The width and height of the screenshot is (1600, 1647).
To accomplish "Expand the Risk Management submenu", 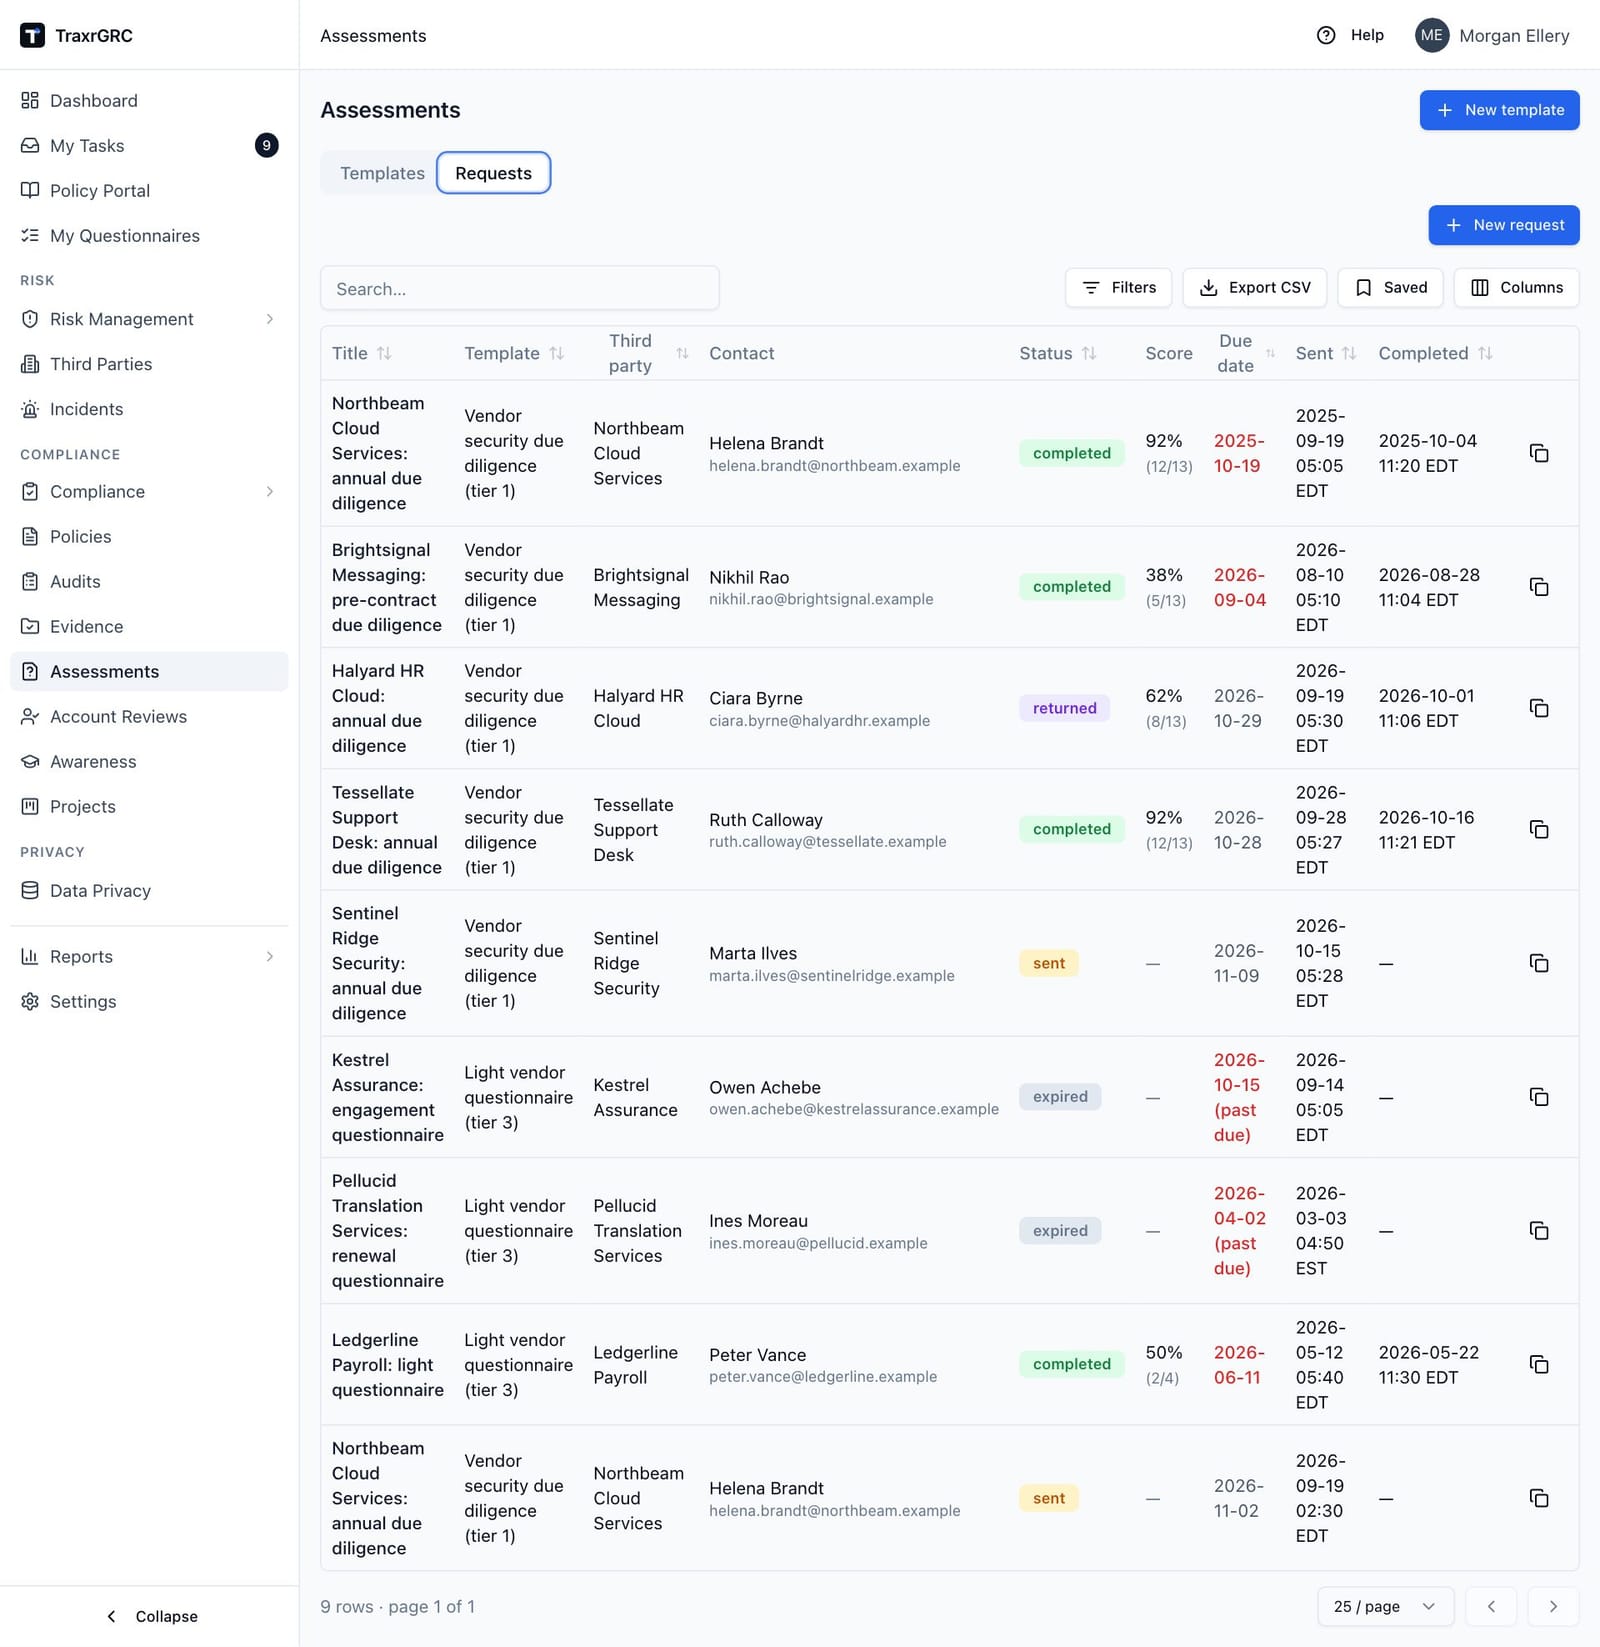I will click(x=270, y=319).
